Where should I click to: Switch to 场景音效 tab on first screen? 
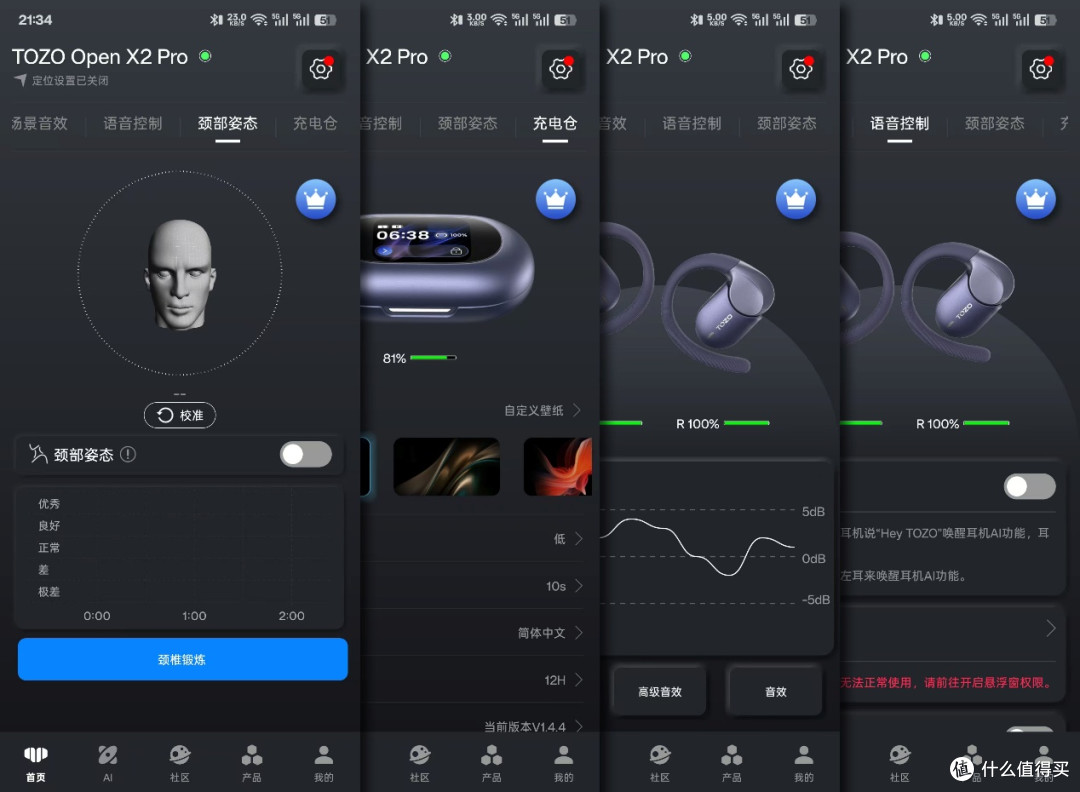(x=39, y=123)
